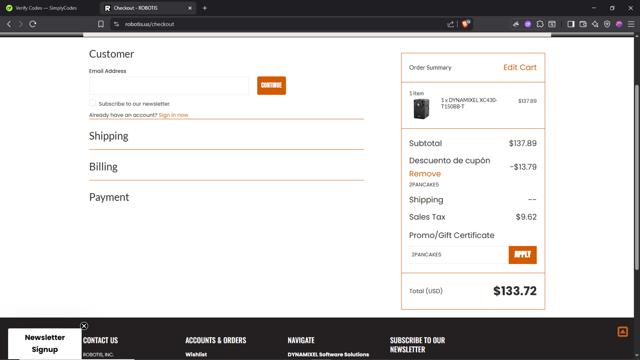The image size is (640, 360).
Task: Click the orange scroll-to-top arrow icon
Action: click(x=622, y=331)
